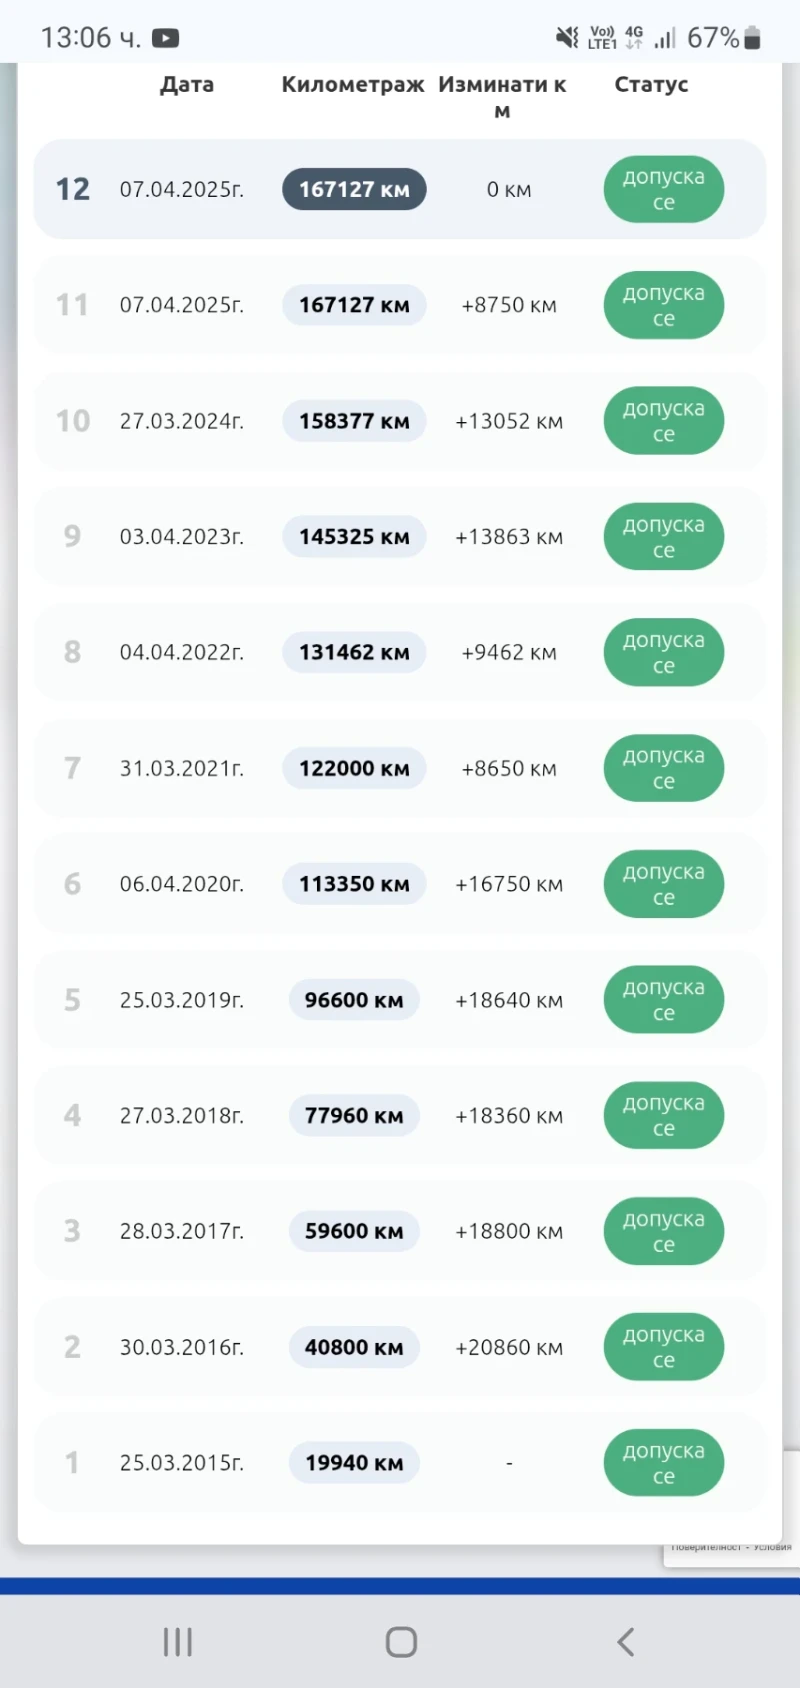Viewport: 800px width, 1688px height.
Task: Click the 'Дата' column header
Action: pos(187,85)
